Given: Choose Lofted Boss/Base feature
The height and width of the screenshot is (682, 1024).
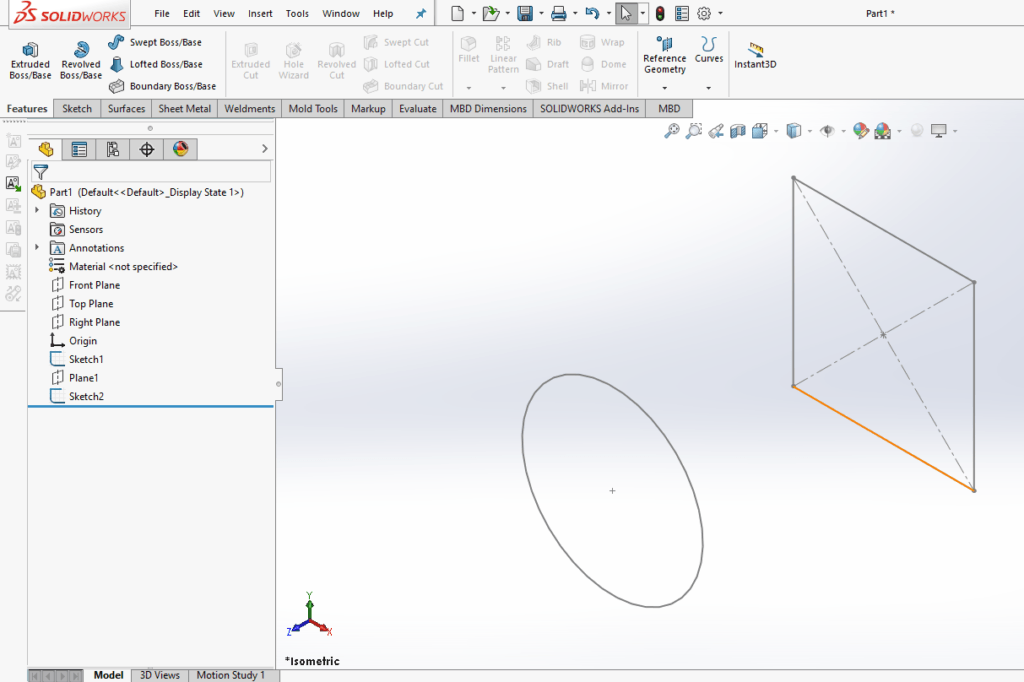Looking at the screenshot, I should [x=156, y=64].
